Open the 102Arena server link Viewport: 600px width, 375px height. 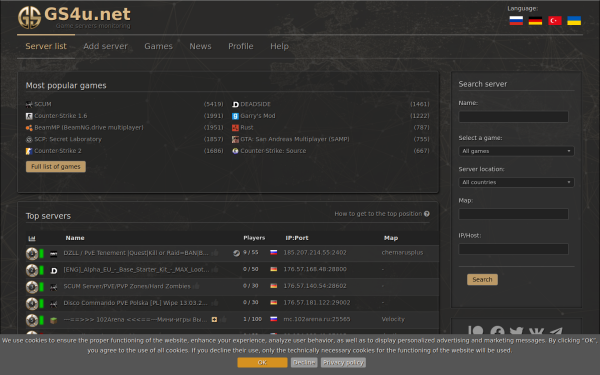tap(135, 320)
